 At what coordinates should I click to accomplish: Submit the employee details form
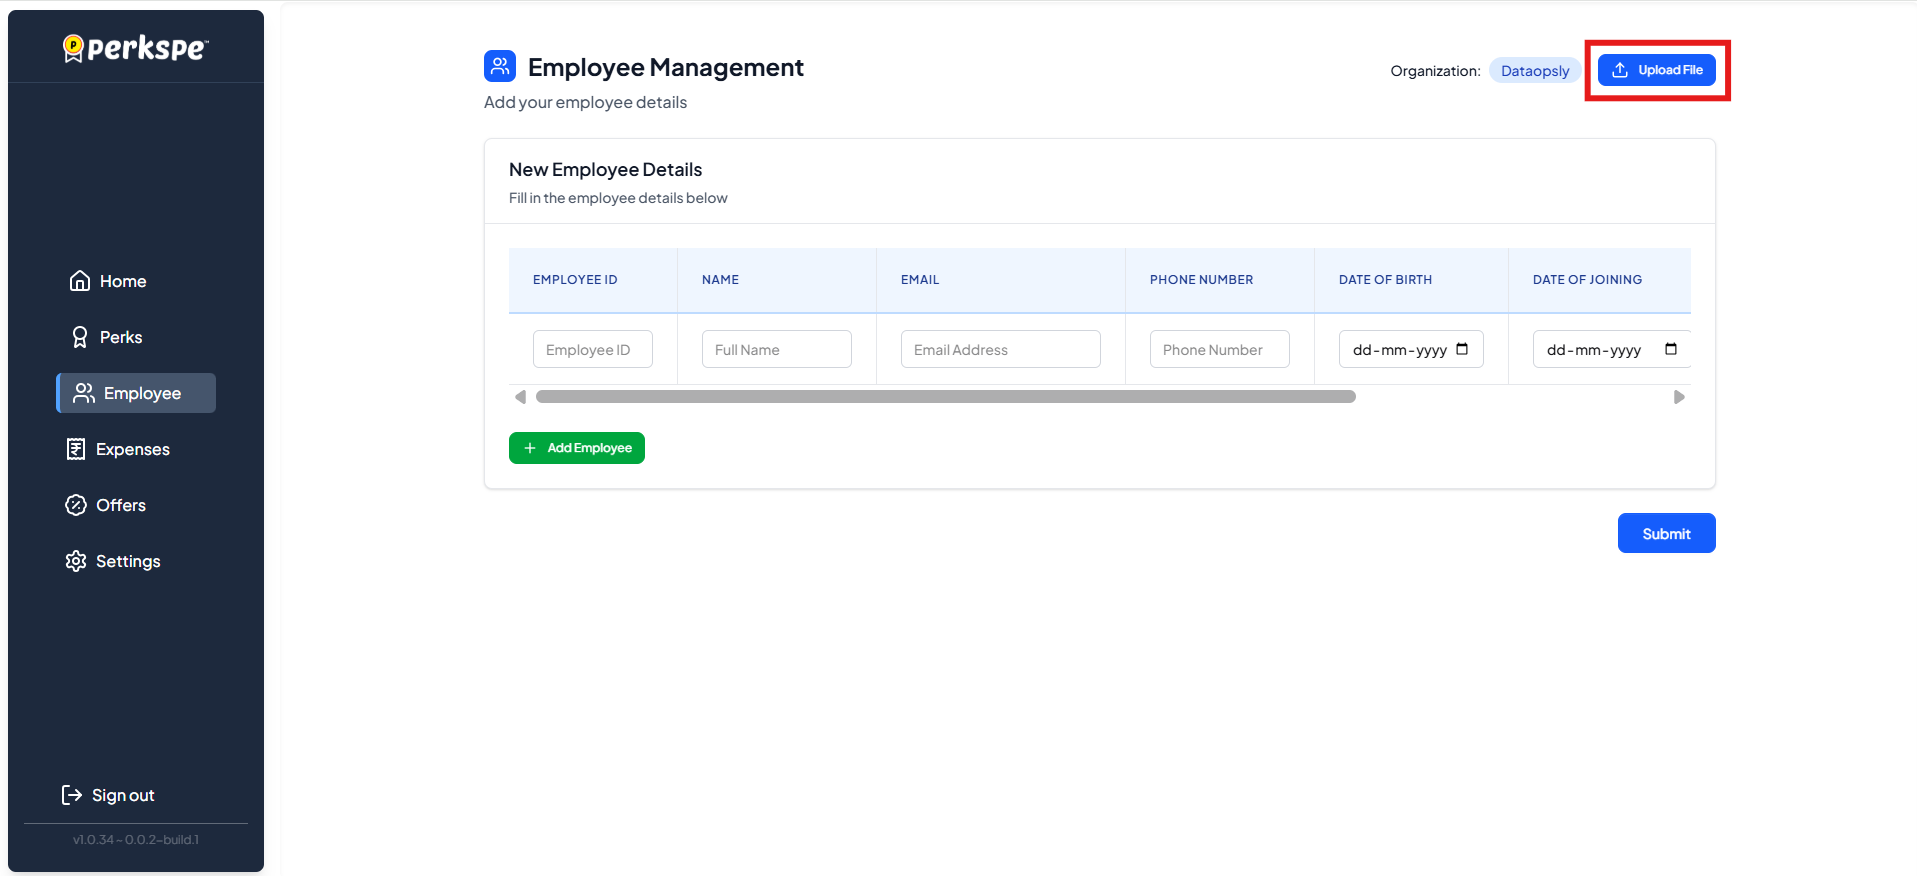point(1666,533)
